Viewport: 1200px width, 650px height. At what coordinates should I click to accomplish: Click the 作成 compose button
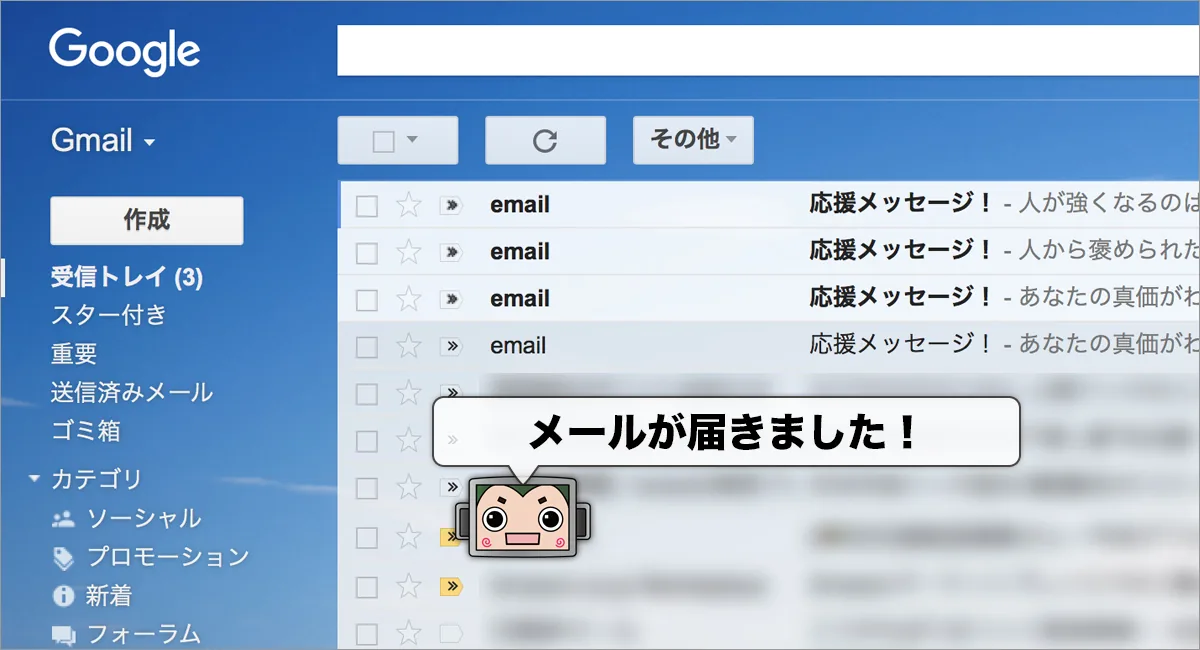[x=147, y=220]
